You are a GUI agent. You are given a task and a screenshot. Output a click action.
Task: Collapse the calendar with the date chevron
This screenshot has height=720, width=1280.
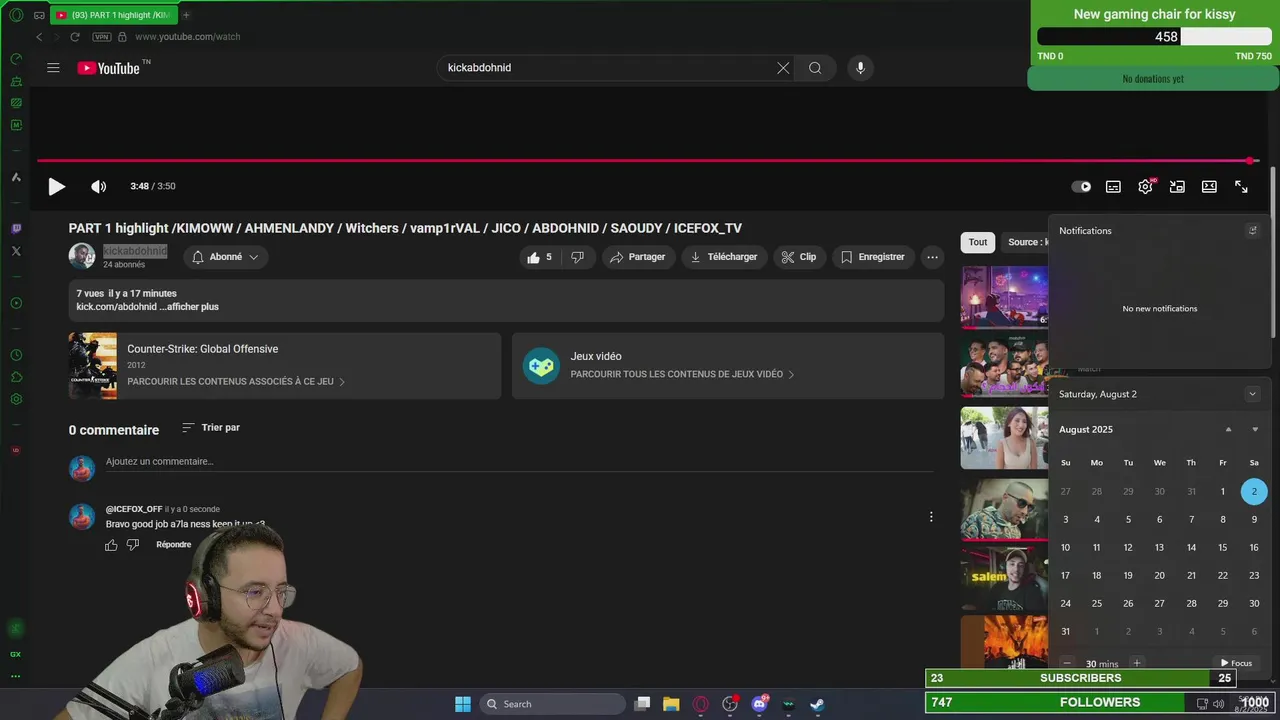(1252, 394)
